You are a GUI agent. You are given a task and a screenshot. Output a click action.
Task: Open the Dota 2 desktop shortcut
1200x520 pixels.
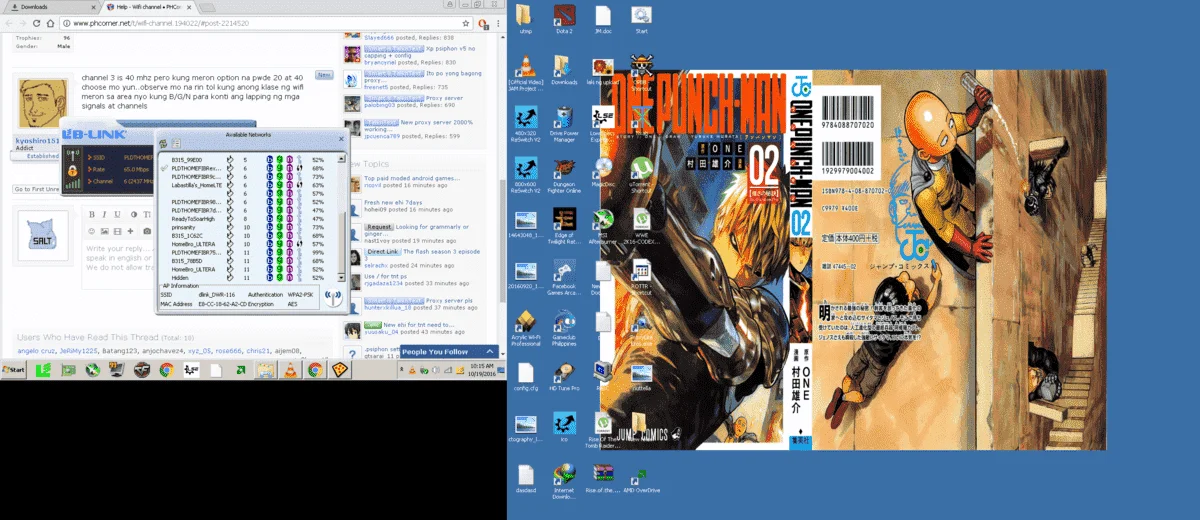564,20
